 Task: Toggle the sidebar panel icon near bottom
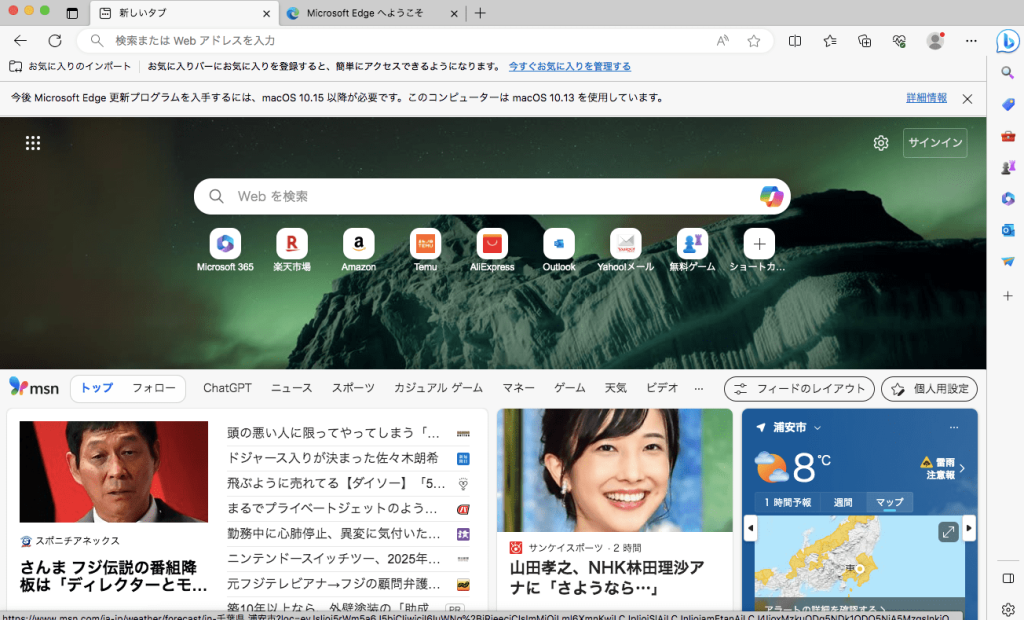(1008, 578)
